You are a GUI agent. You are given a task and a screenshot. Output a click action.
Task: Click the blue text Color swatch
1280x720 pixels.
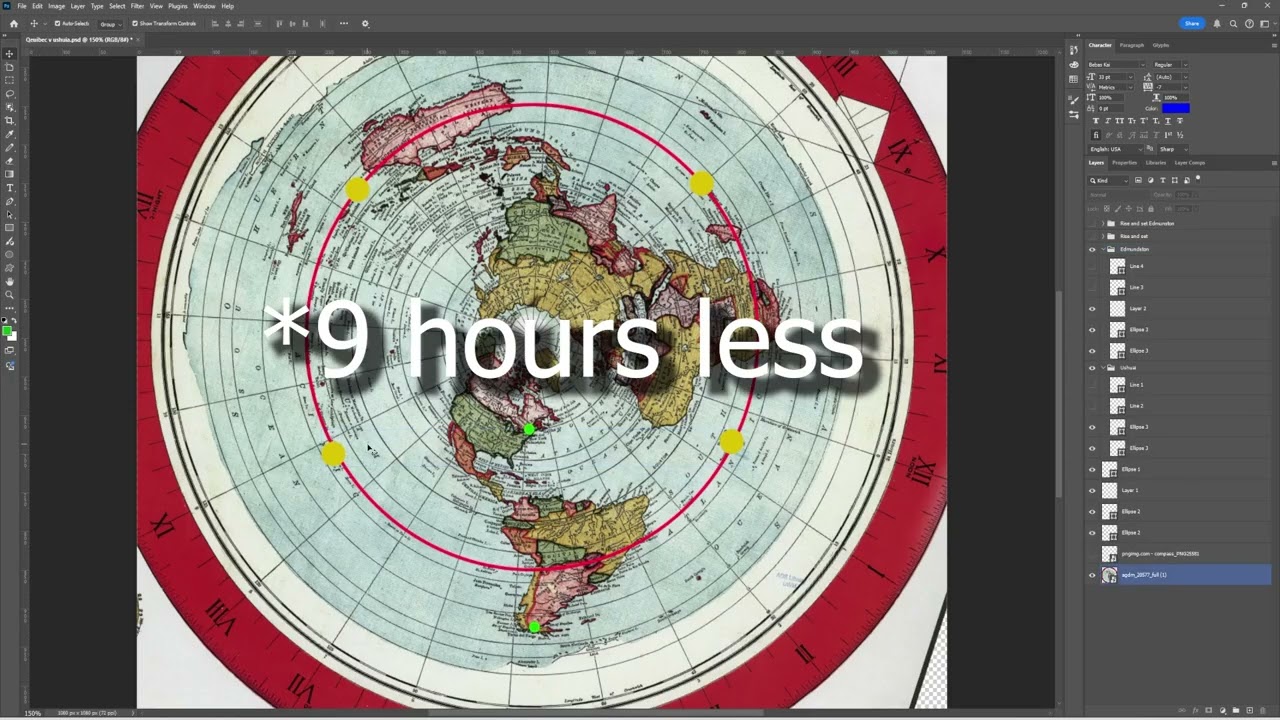pos(1176,108)
